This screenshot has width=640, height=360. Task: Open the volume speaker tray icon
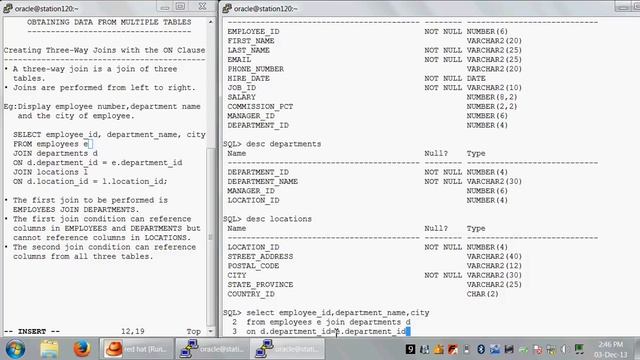(564, 349)
